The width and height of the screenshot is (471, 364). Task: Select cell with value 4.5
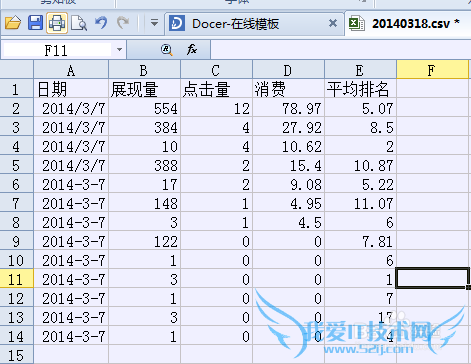[288, 222]
